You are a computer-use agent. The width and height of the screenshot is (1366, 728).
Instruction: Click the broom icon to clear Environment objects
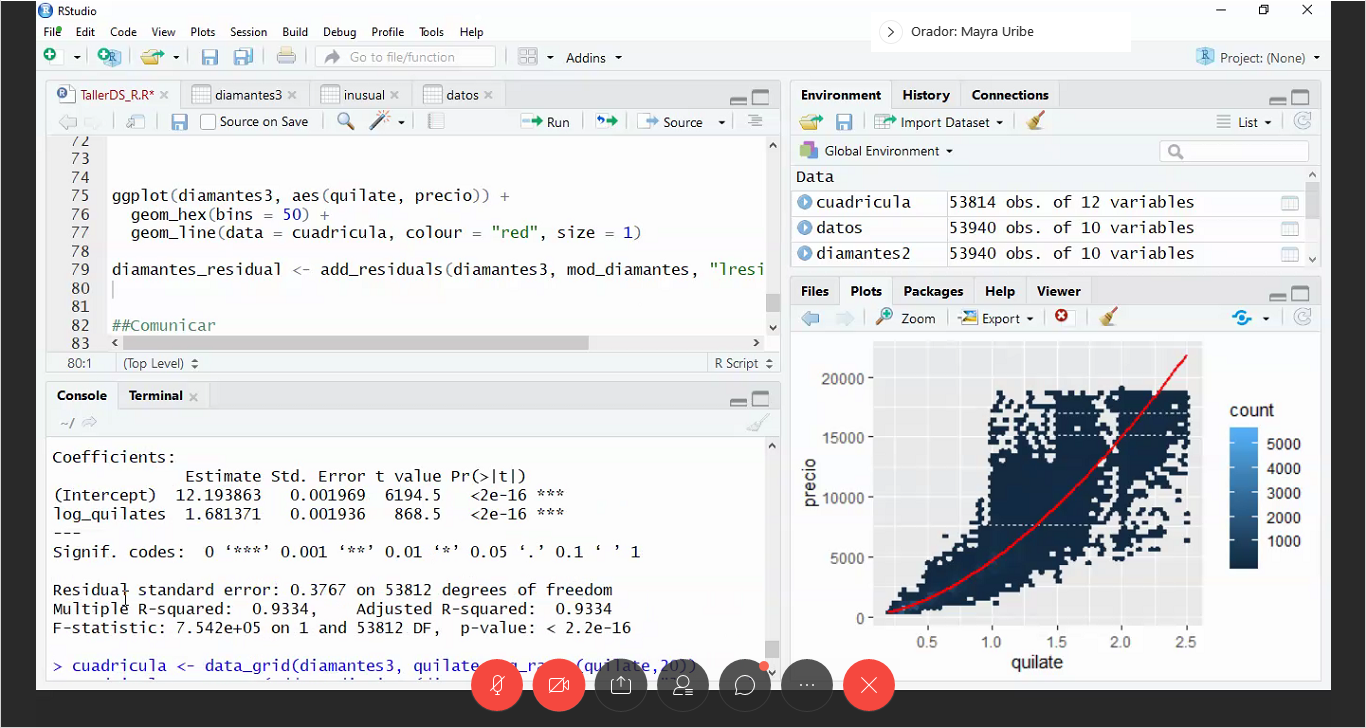1035,122
